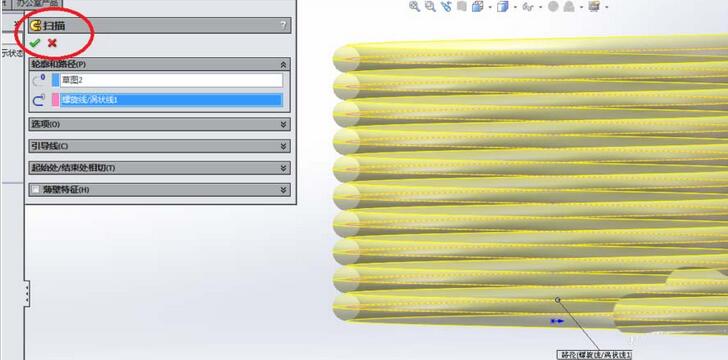Expand the 选项(O) section
The image size is (728, 360).
coord(283,124)
